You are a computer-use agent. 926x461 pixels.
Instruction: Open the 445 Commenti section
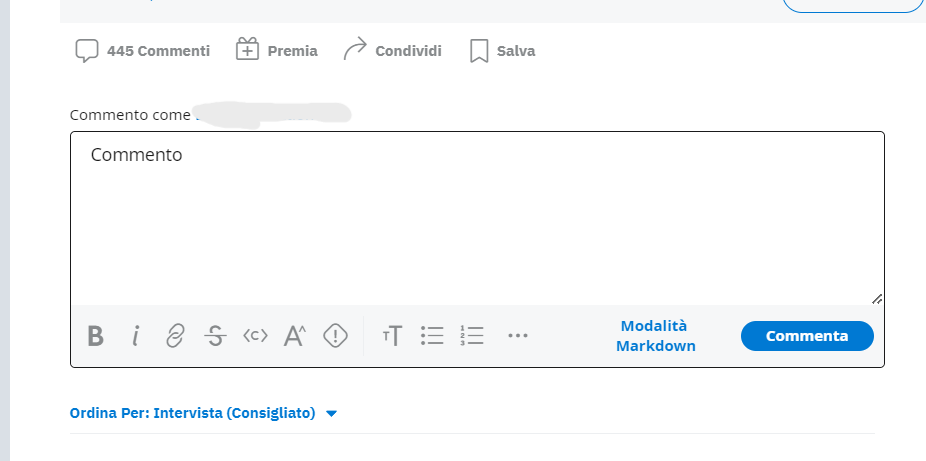[143, 51]
